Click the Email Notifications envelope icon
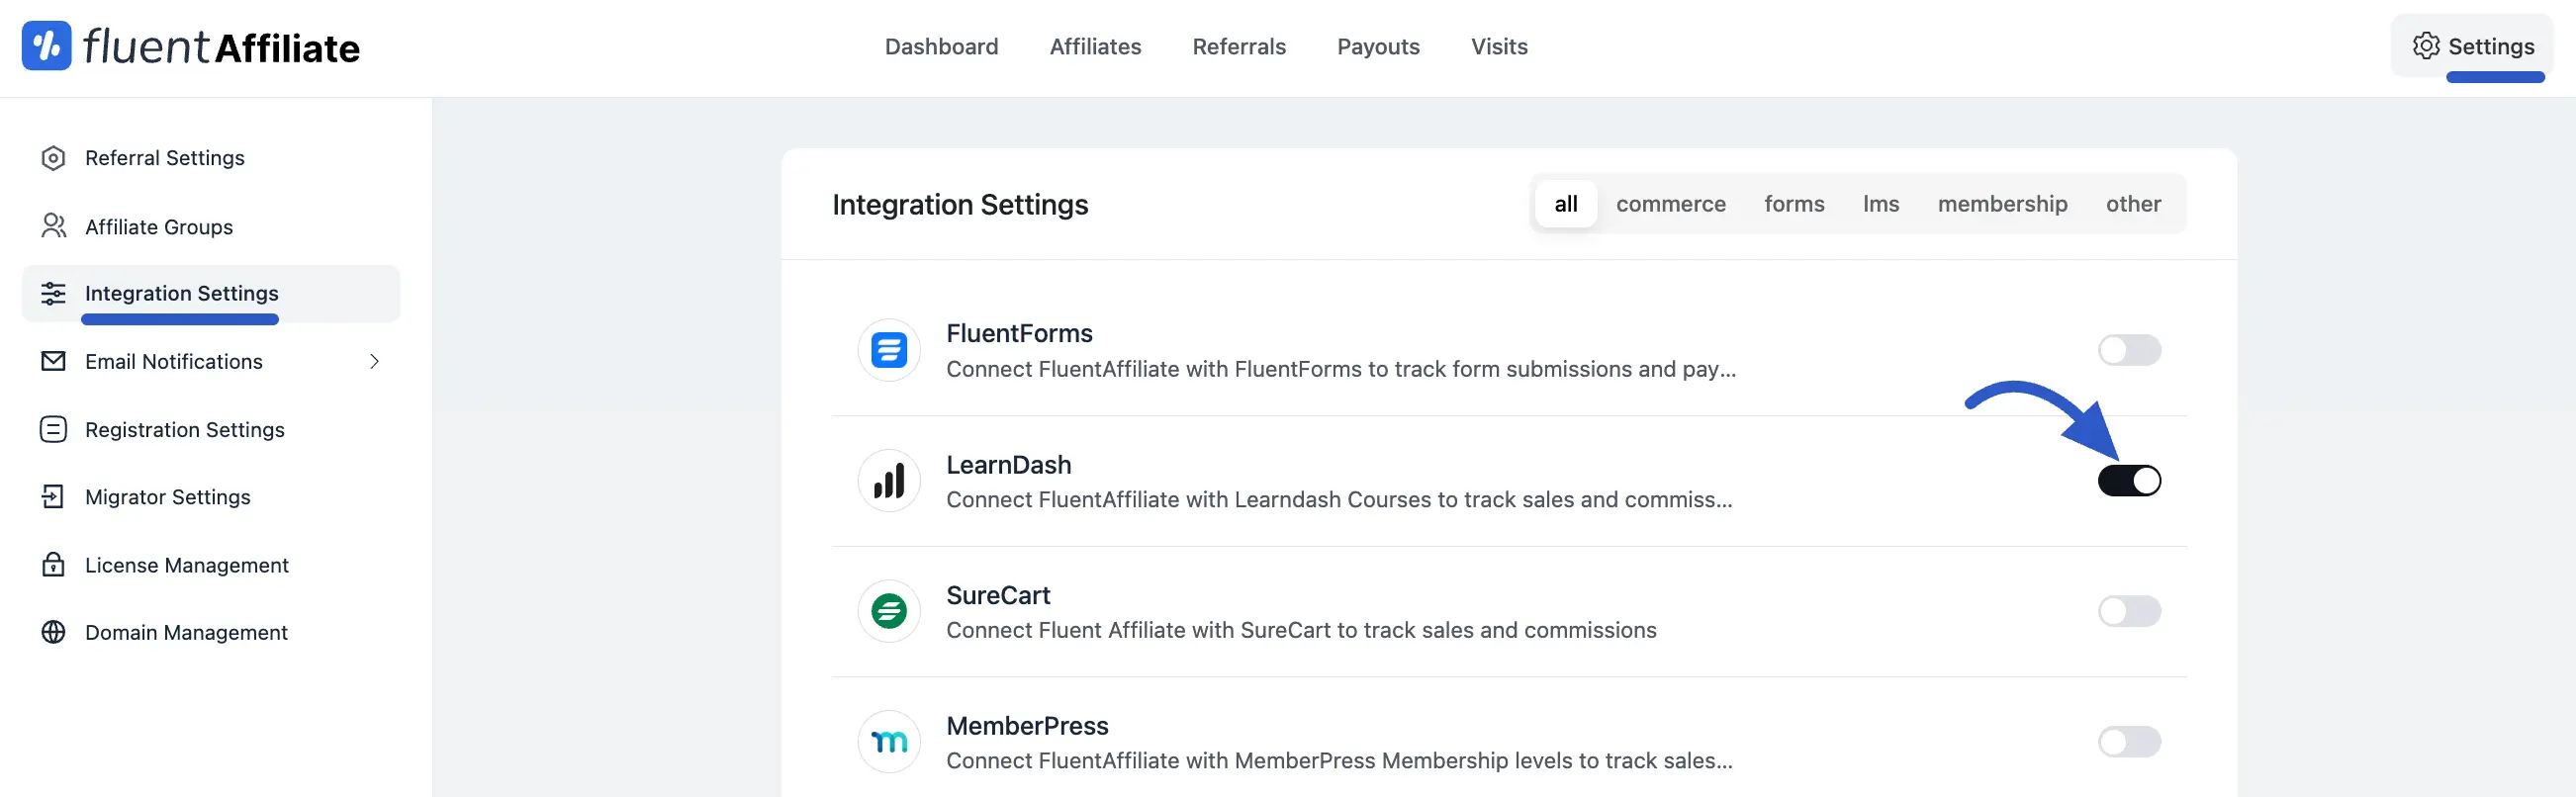The image size is (2576, 797). point(53,361)
